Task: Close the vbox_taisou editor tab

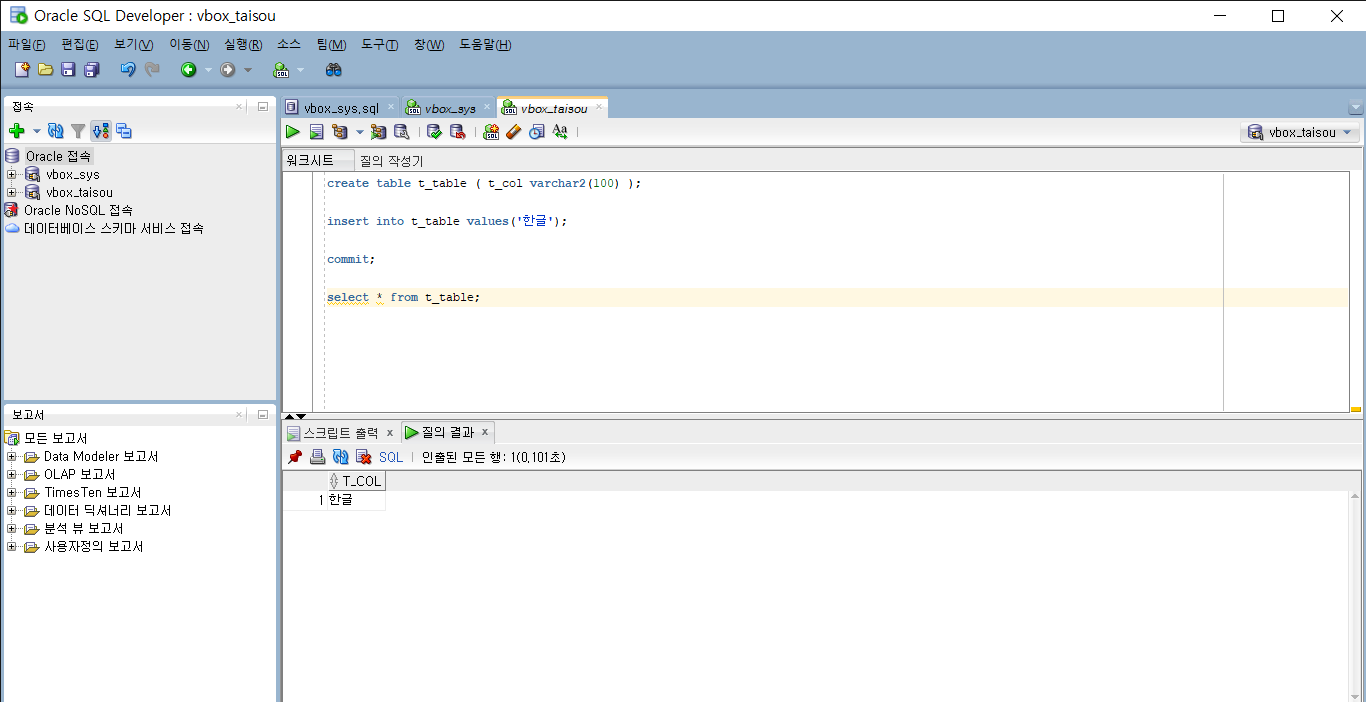Action: tap(599, 106)
